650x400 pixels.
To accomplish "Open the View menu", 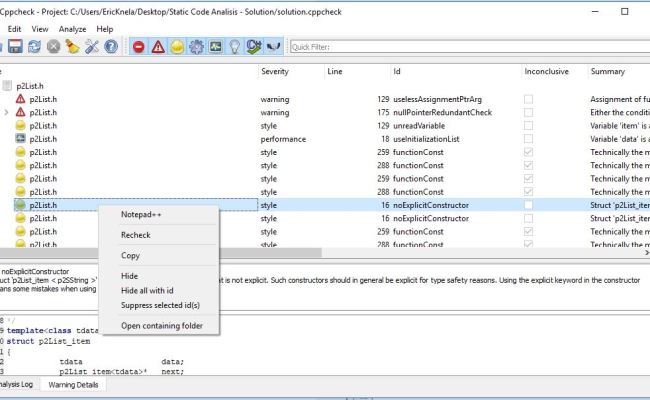I will pos(40,29).
